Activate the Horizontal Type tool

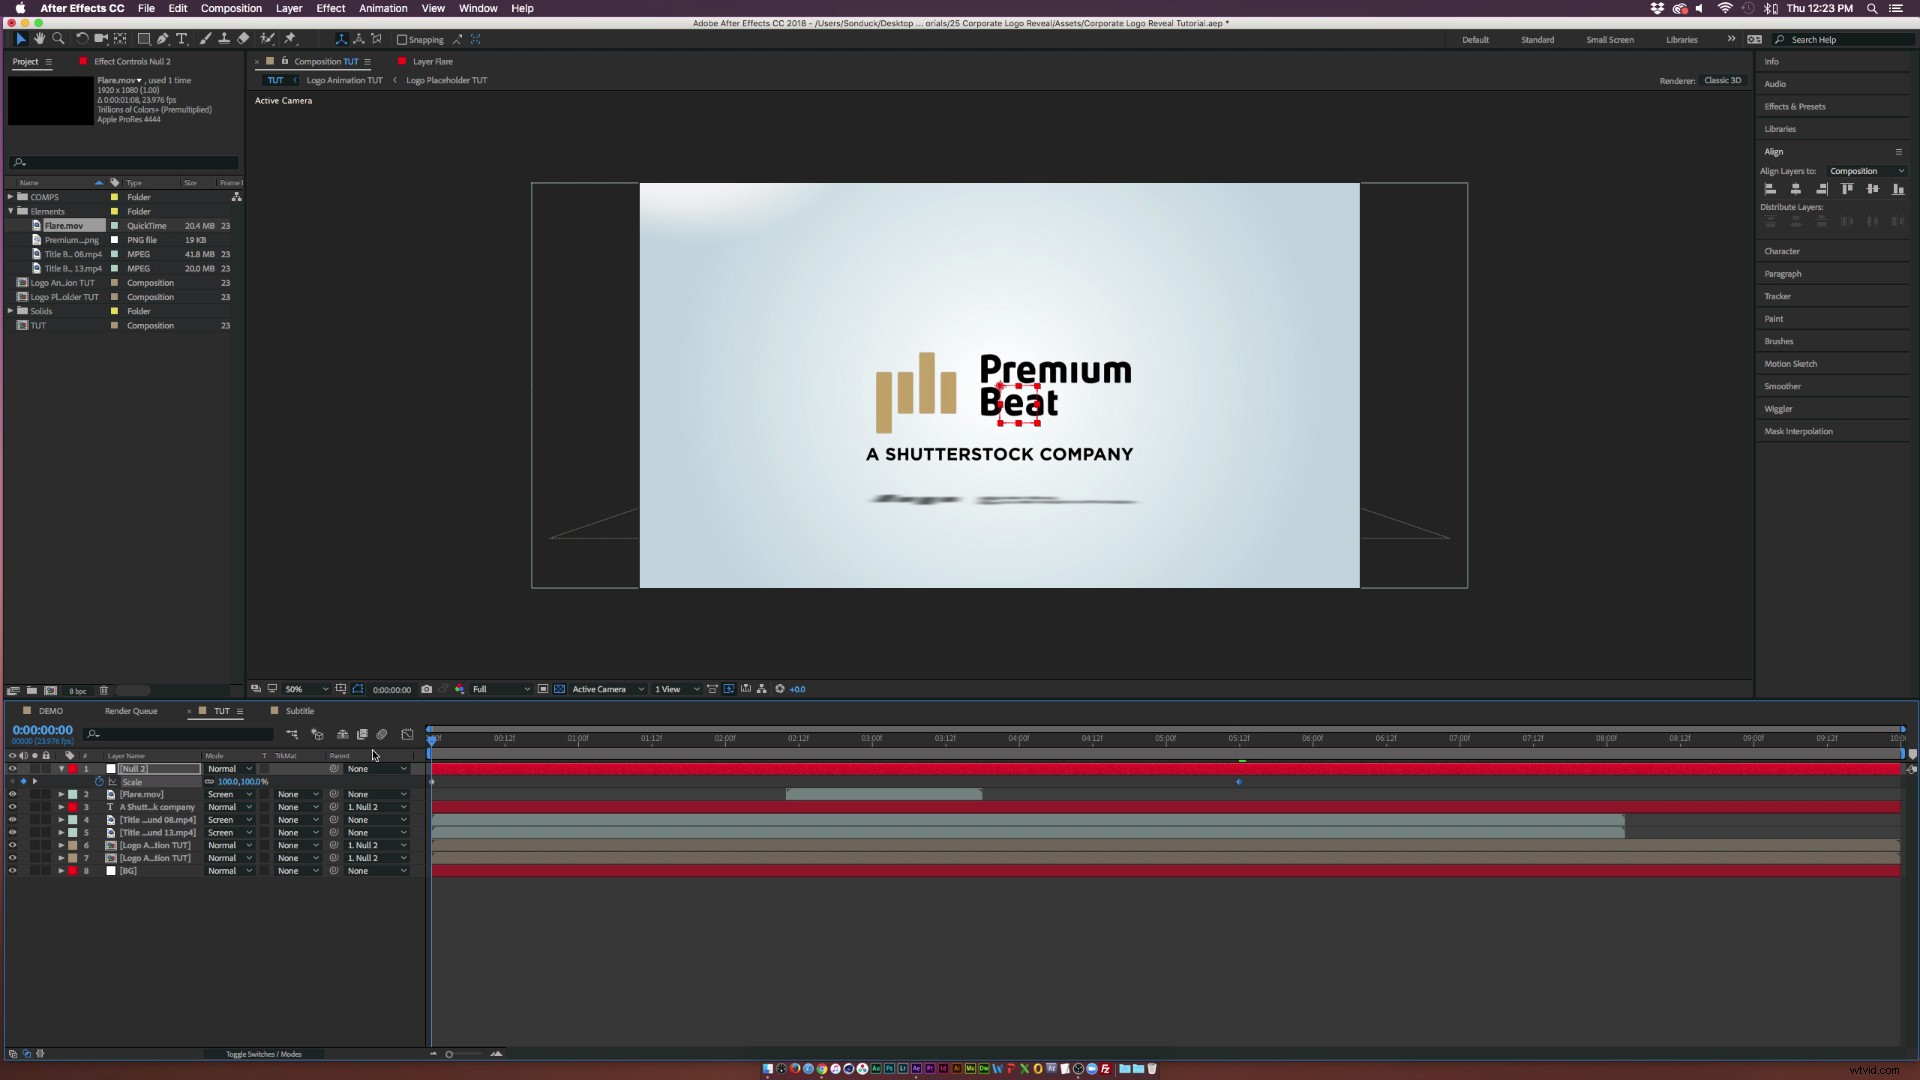(182, 39)
